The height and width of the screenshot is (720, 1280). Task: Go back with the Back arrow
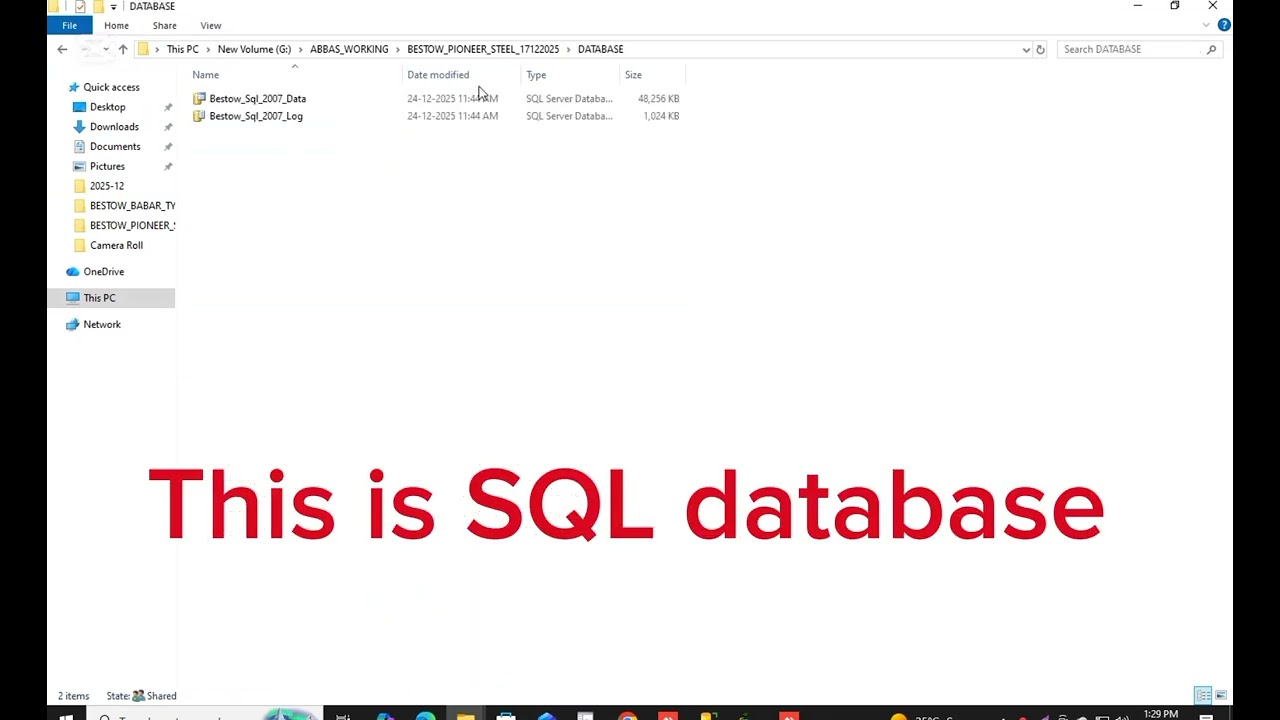click(x=62, y=49)
